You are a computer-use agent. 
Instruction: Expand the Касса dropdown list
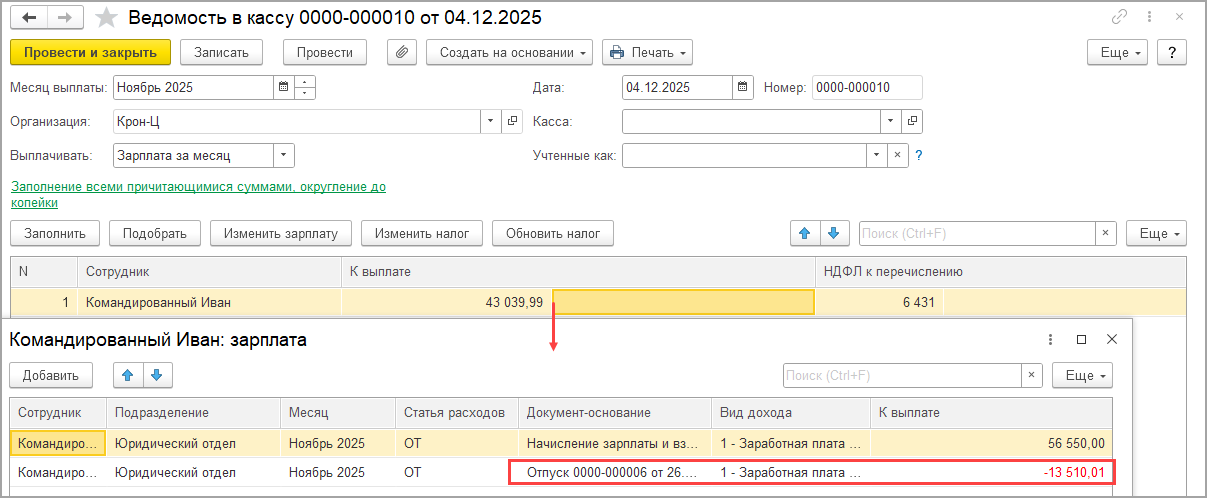pyautogui.click(x=891, y=121)
